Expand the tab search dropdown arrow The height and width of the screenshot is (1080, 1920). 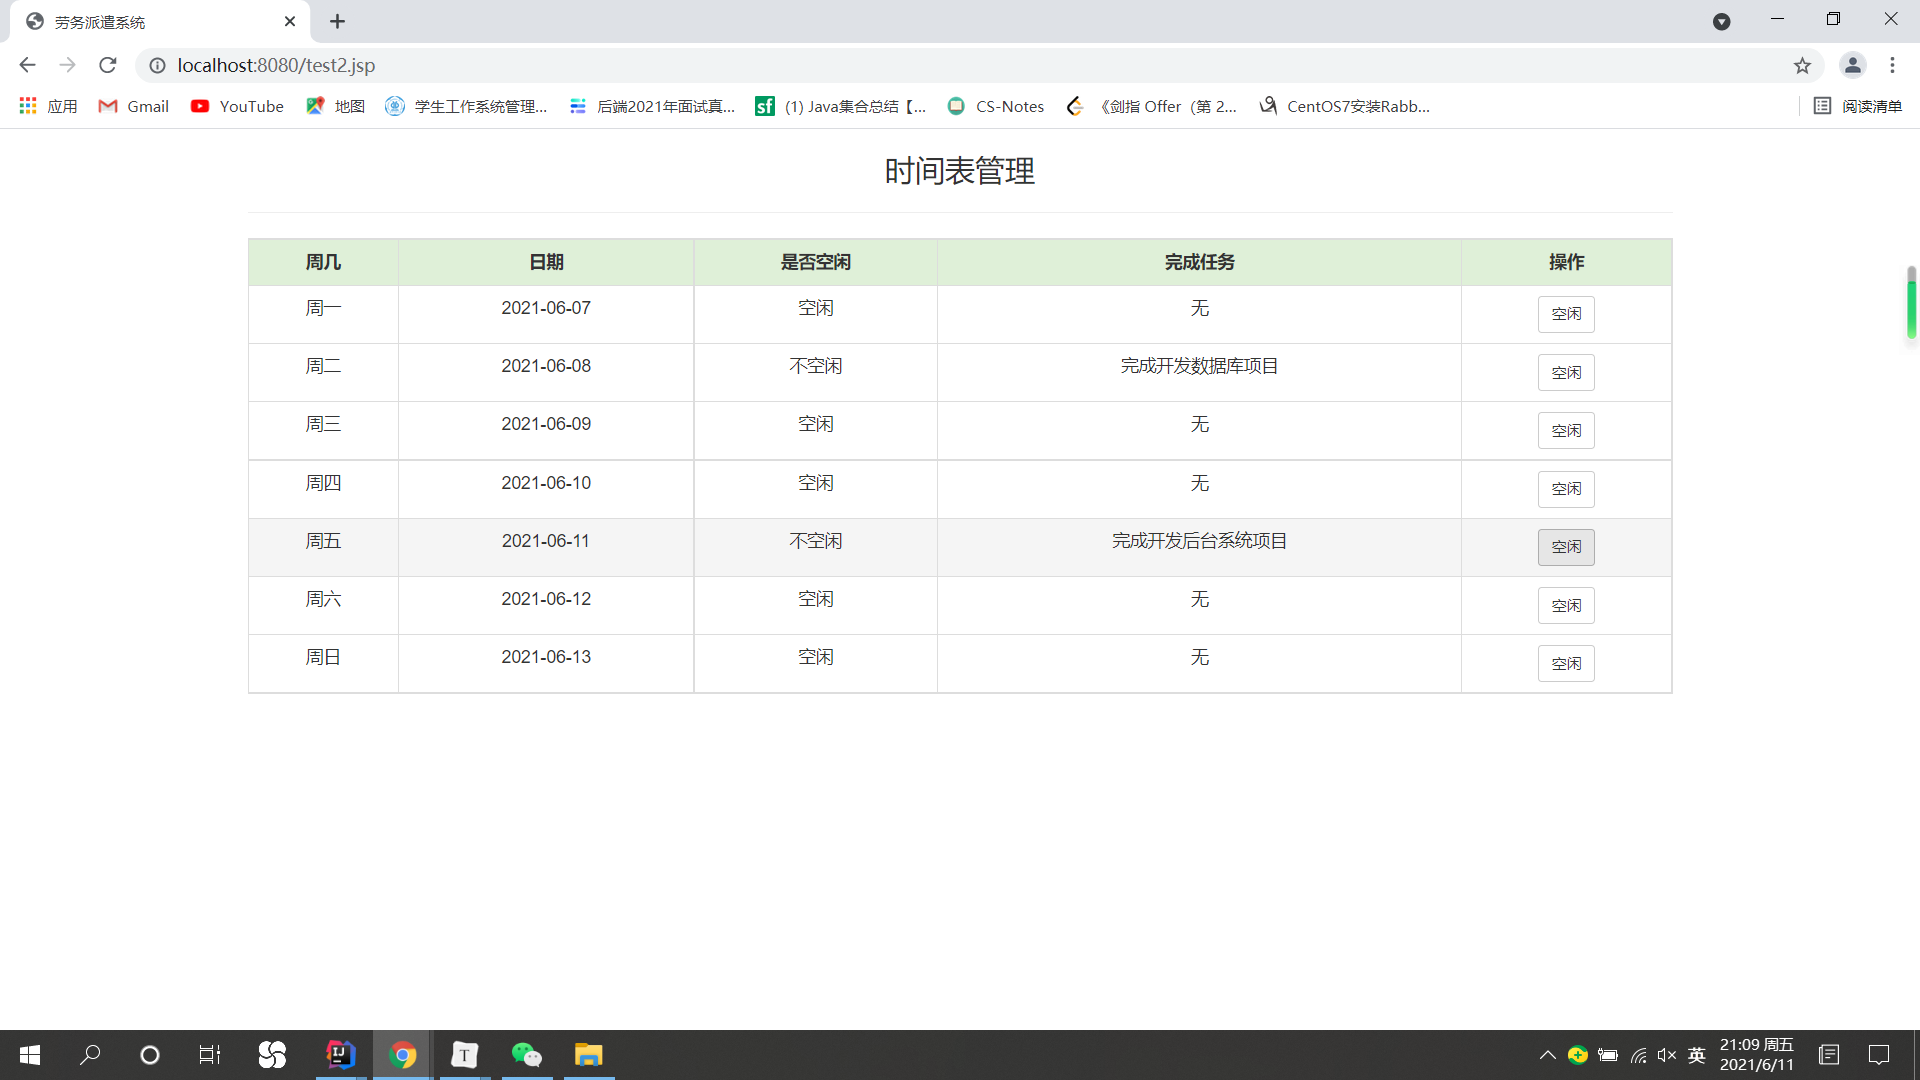click(1721, 21)
